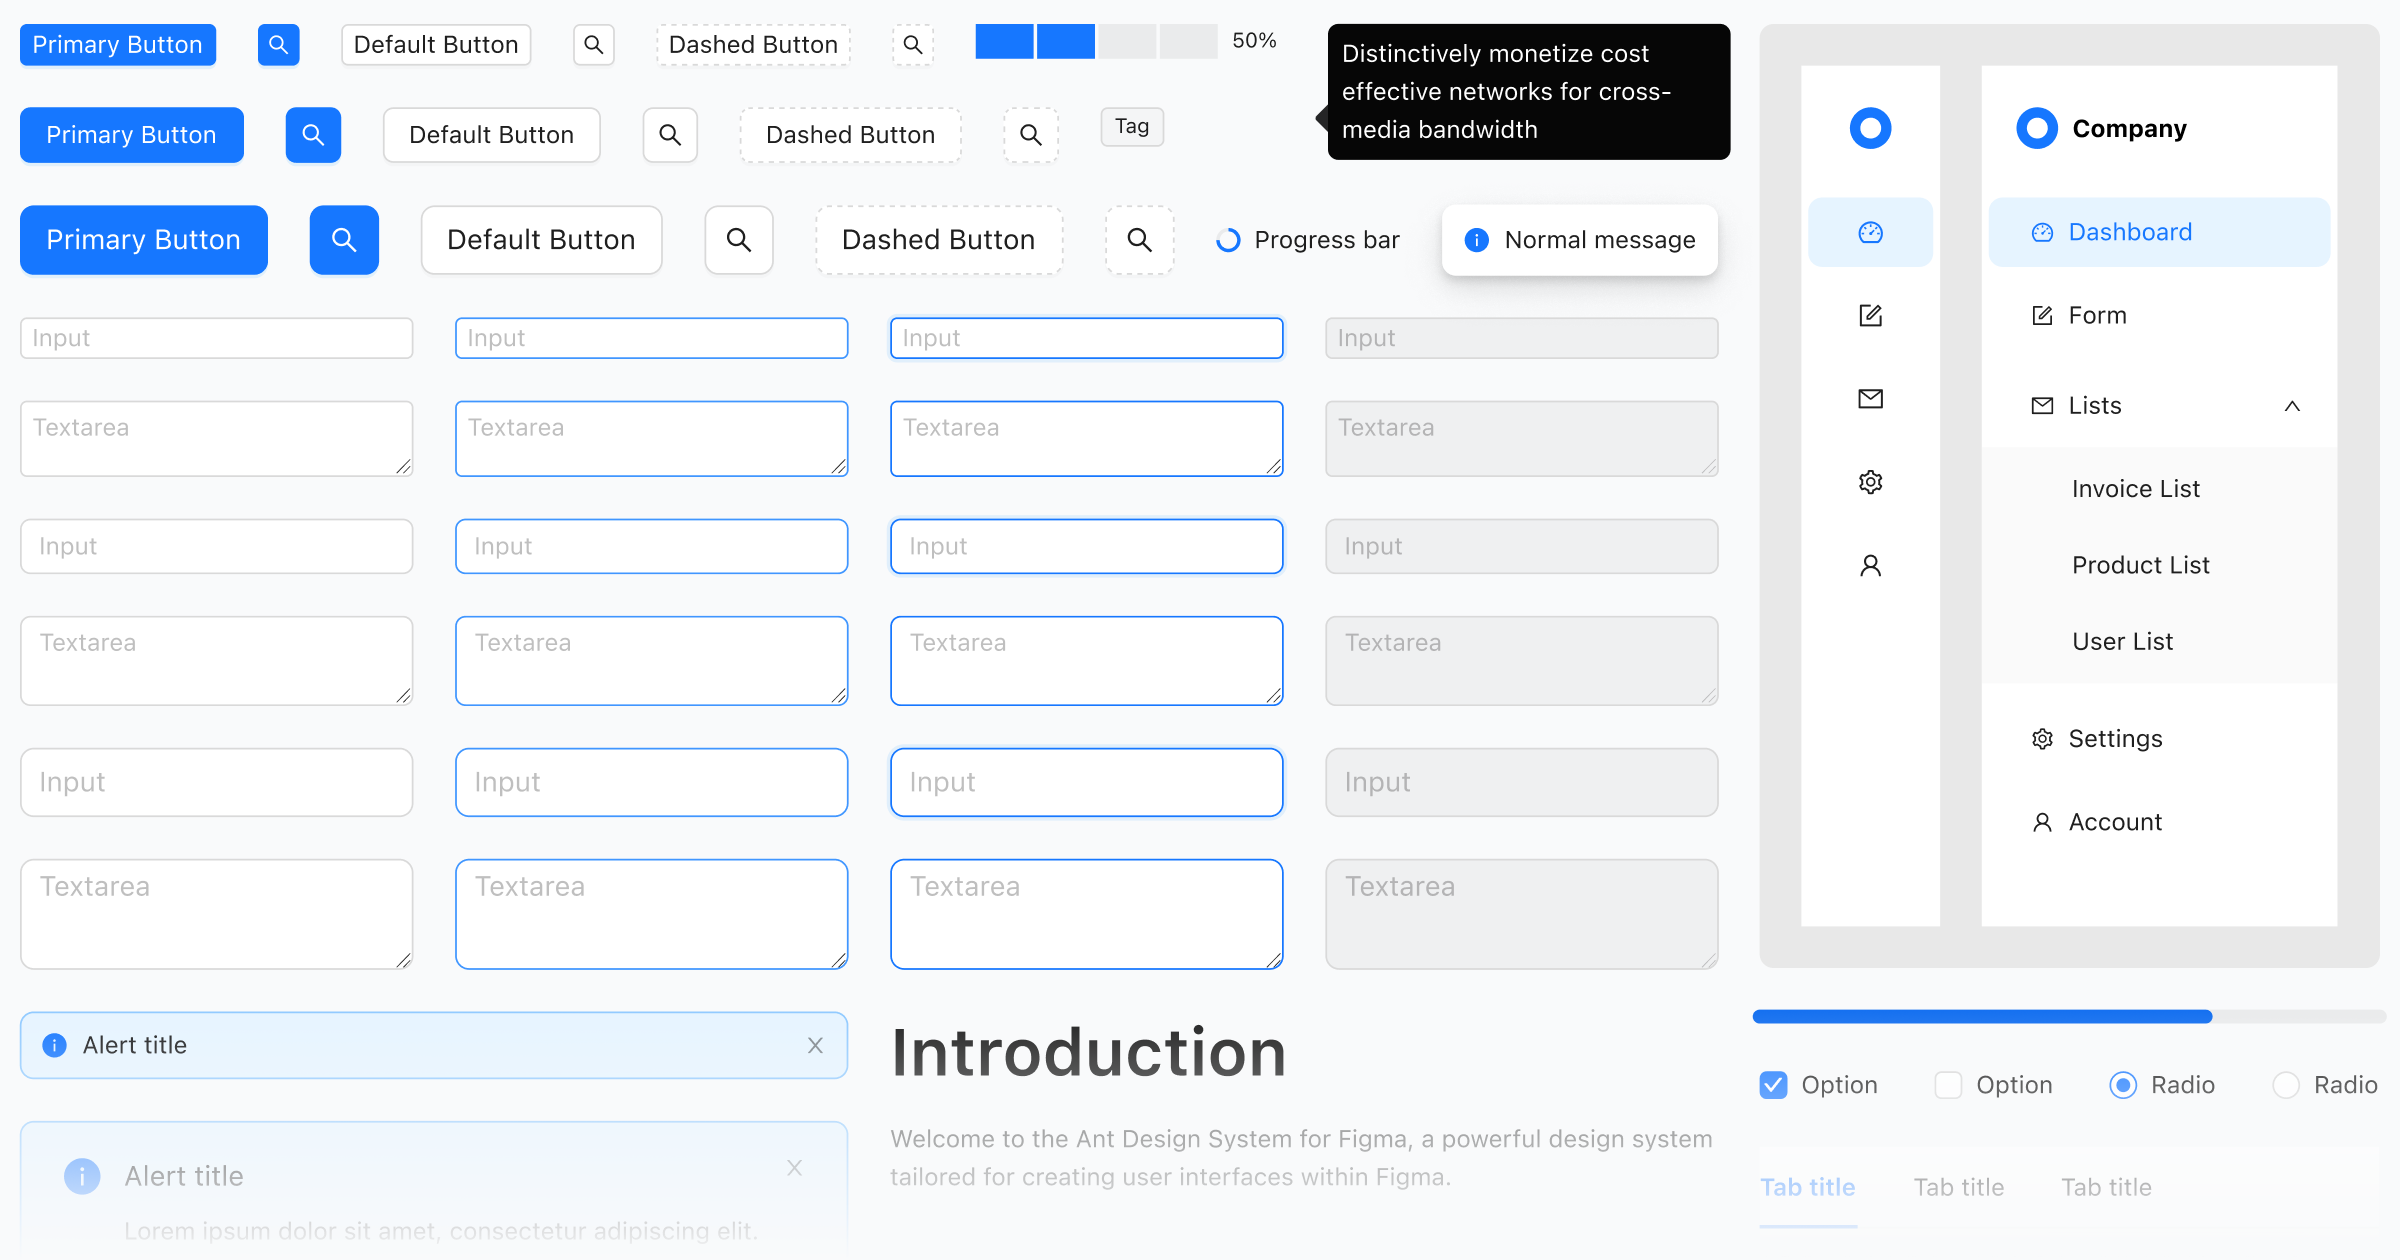
Task: Open the mail icon in the sidebar
Action: 1869,398
